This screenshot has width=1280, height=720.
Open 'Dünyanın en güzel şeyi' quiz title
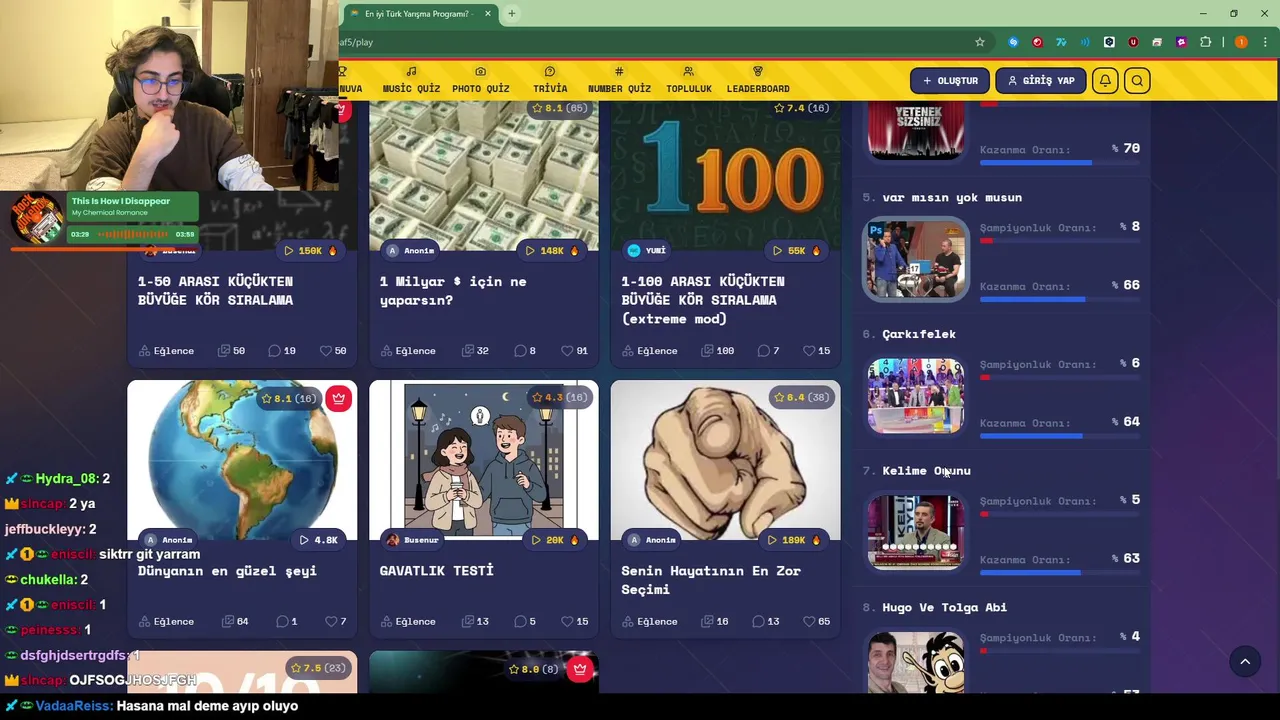tap(227, 571)
